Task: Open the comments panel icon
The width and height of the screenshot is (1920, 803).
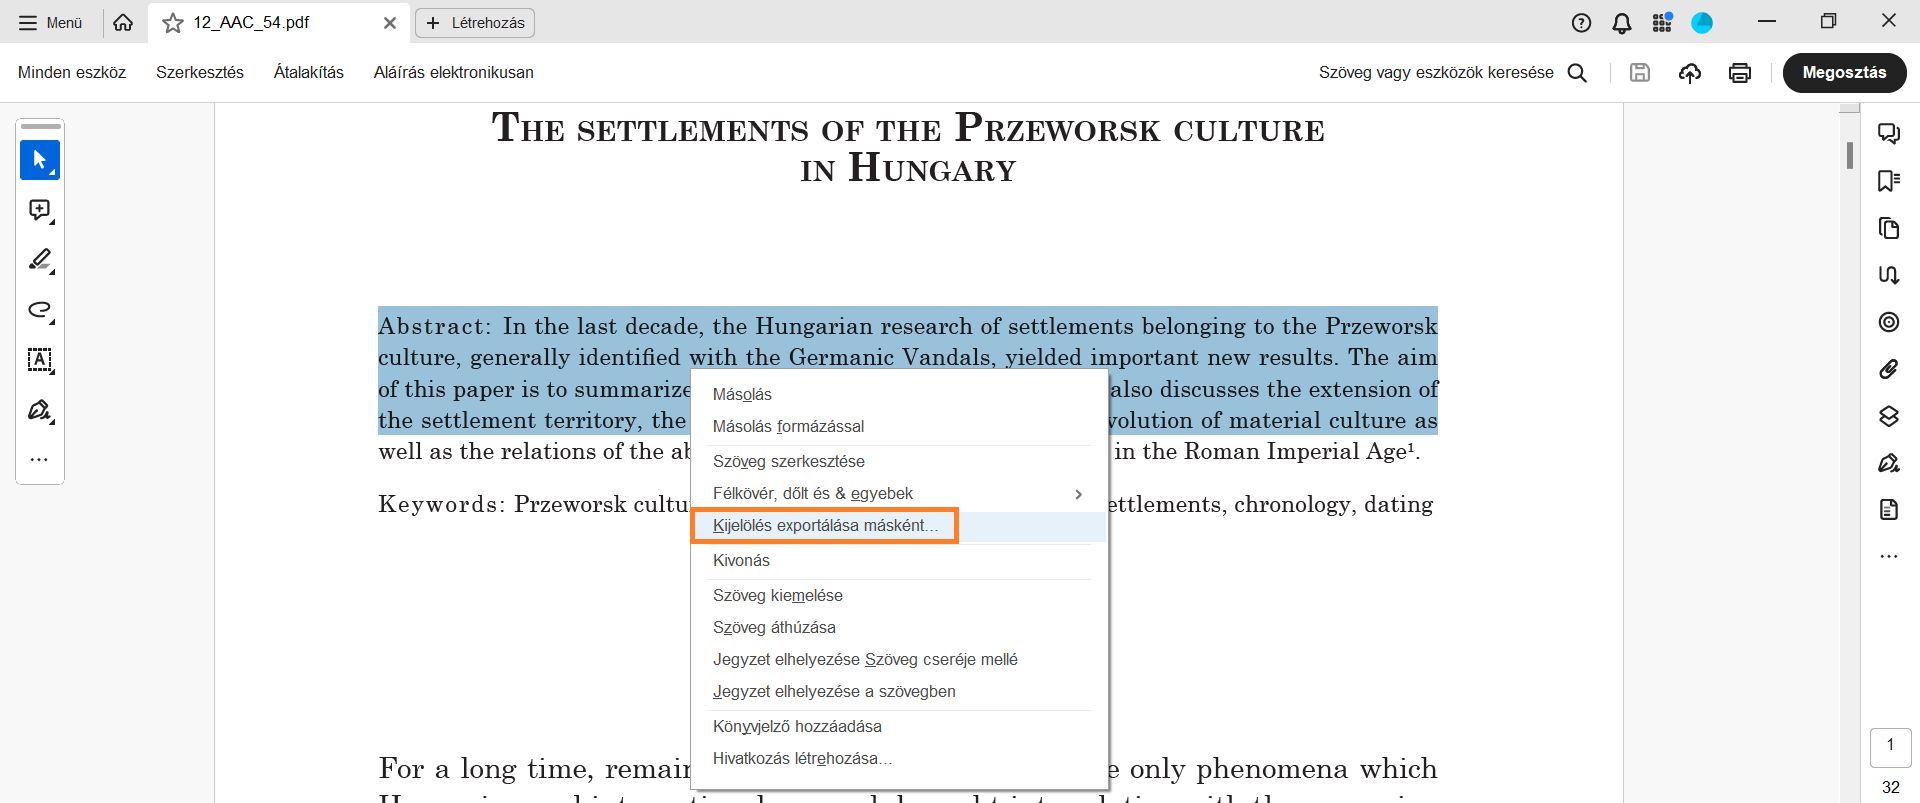Action: click(x=1889, y=133)
